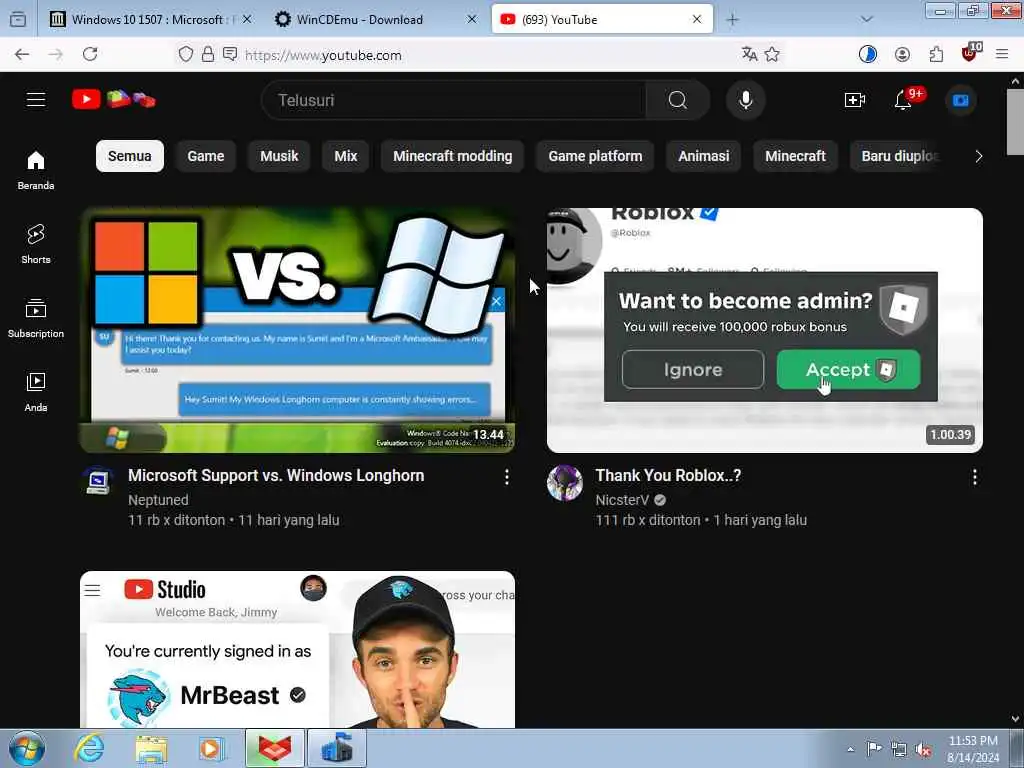This screenshot has width=1024, height=768.
Task: Open Windows Explorer from the taskbar
Action: point(151,748)
